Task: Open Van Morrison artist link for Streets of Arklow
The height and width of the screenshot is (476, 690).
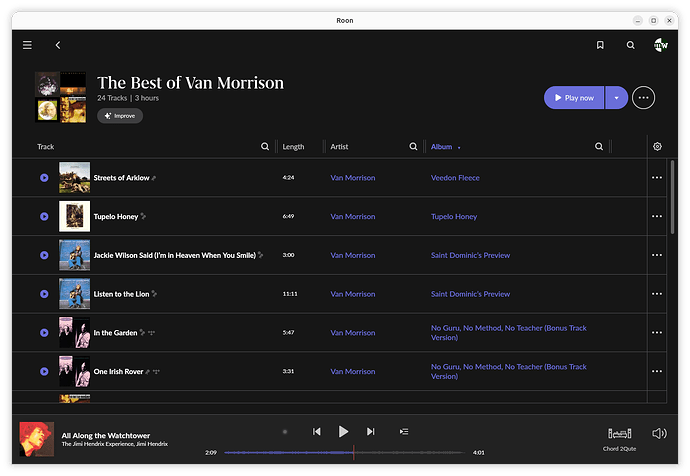Action: (353, 178)
